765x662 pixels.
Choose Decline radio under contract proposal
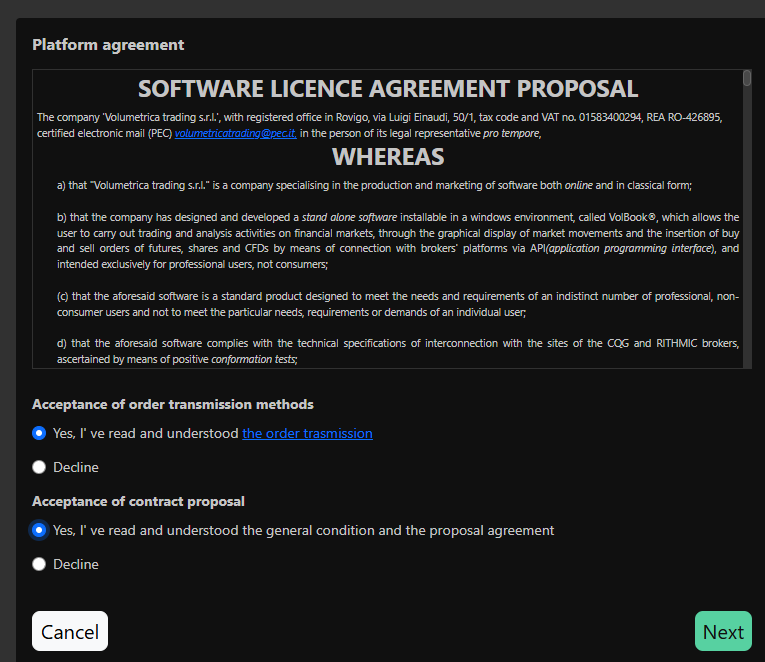39,564
